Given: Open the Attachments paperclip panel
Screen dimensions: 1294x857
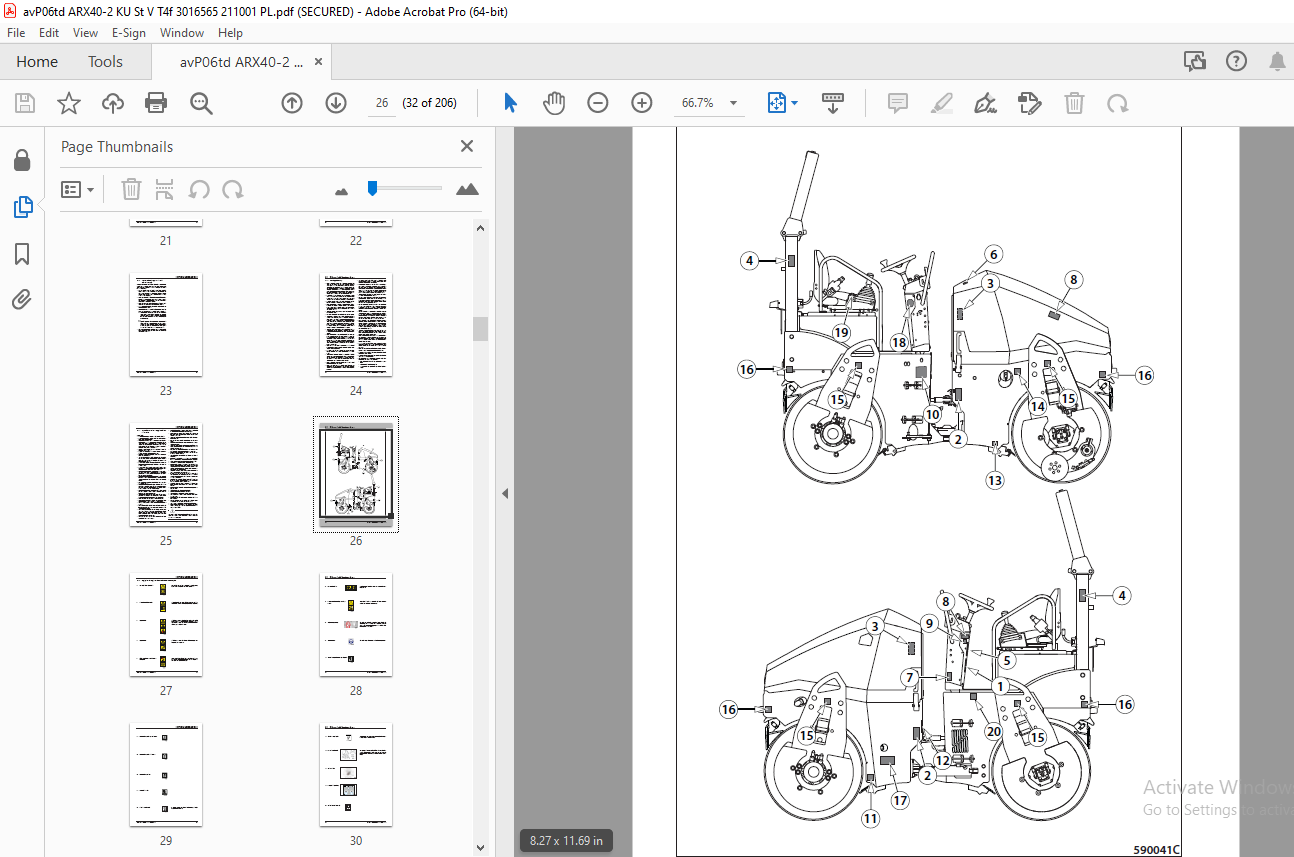Looking at the screenshot, I should [x=22, y=299].
